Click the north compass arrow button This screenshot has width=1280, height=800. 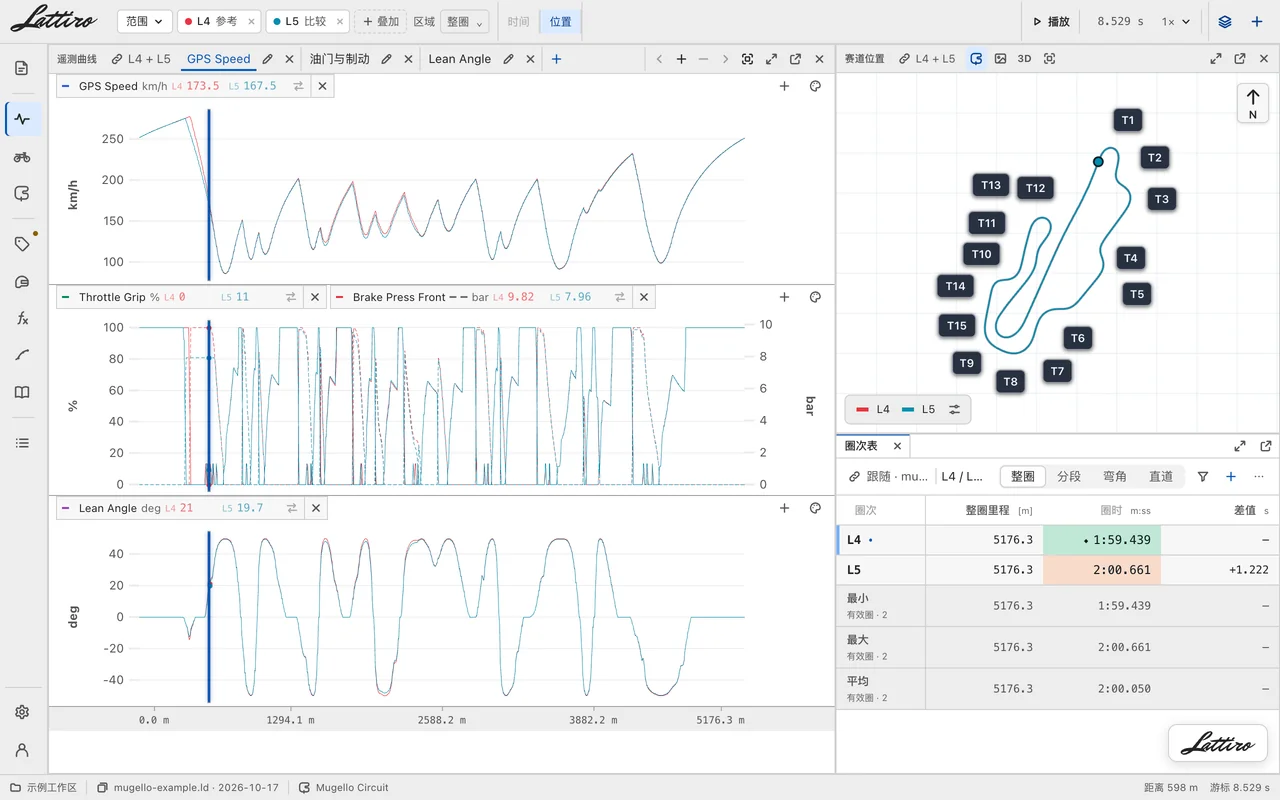(1253, 103)
